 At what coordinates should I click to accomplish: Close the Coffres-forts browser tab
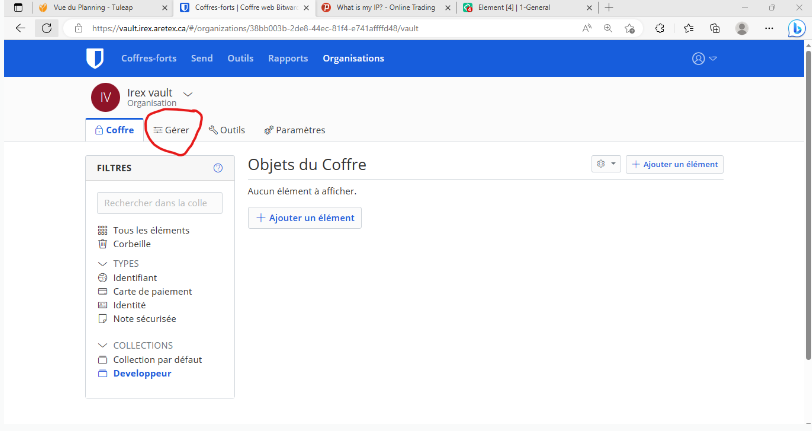pos(306,8)
